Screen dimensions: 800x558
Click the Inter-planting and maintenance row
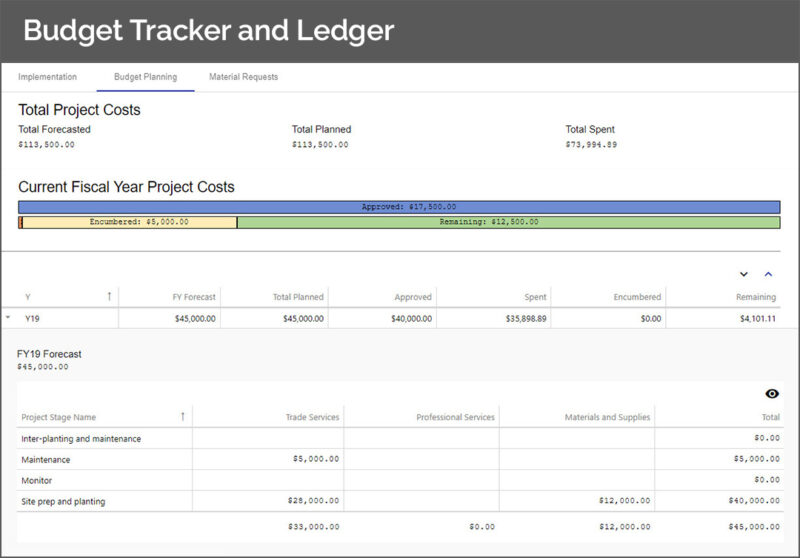pyautogui.click(x=81, y=438)
